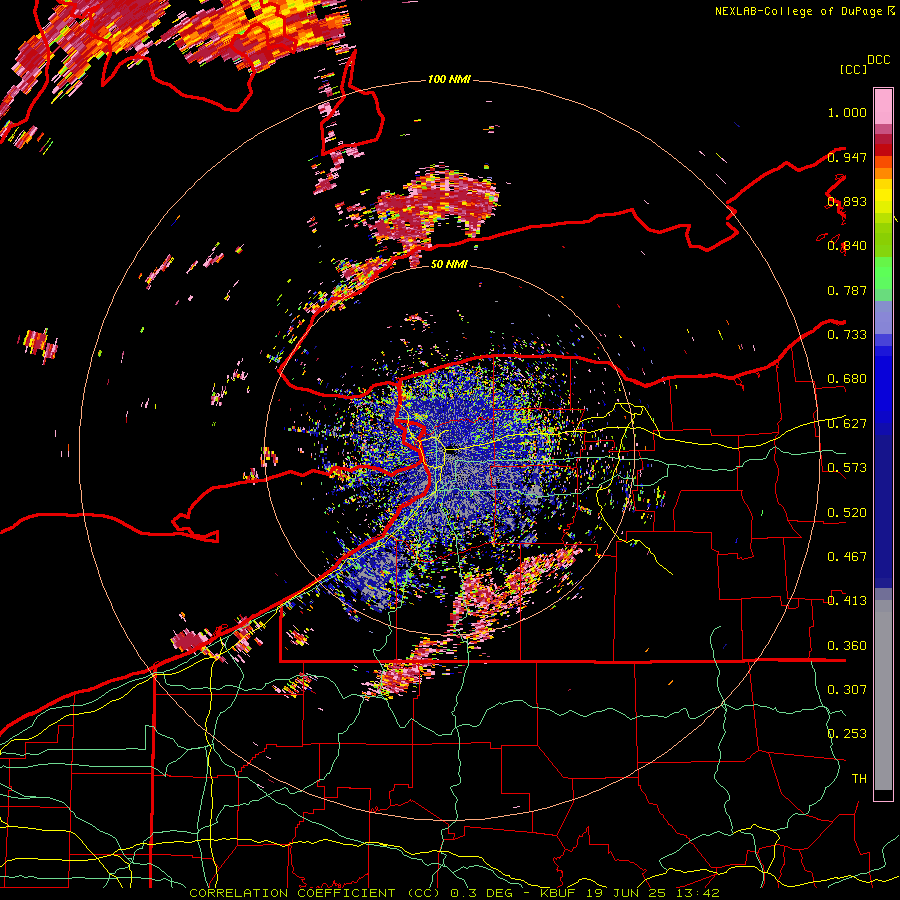Click the 0.573 legend value
The image size is (900, 900).
pos(847,468)
